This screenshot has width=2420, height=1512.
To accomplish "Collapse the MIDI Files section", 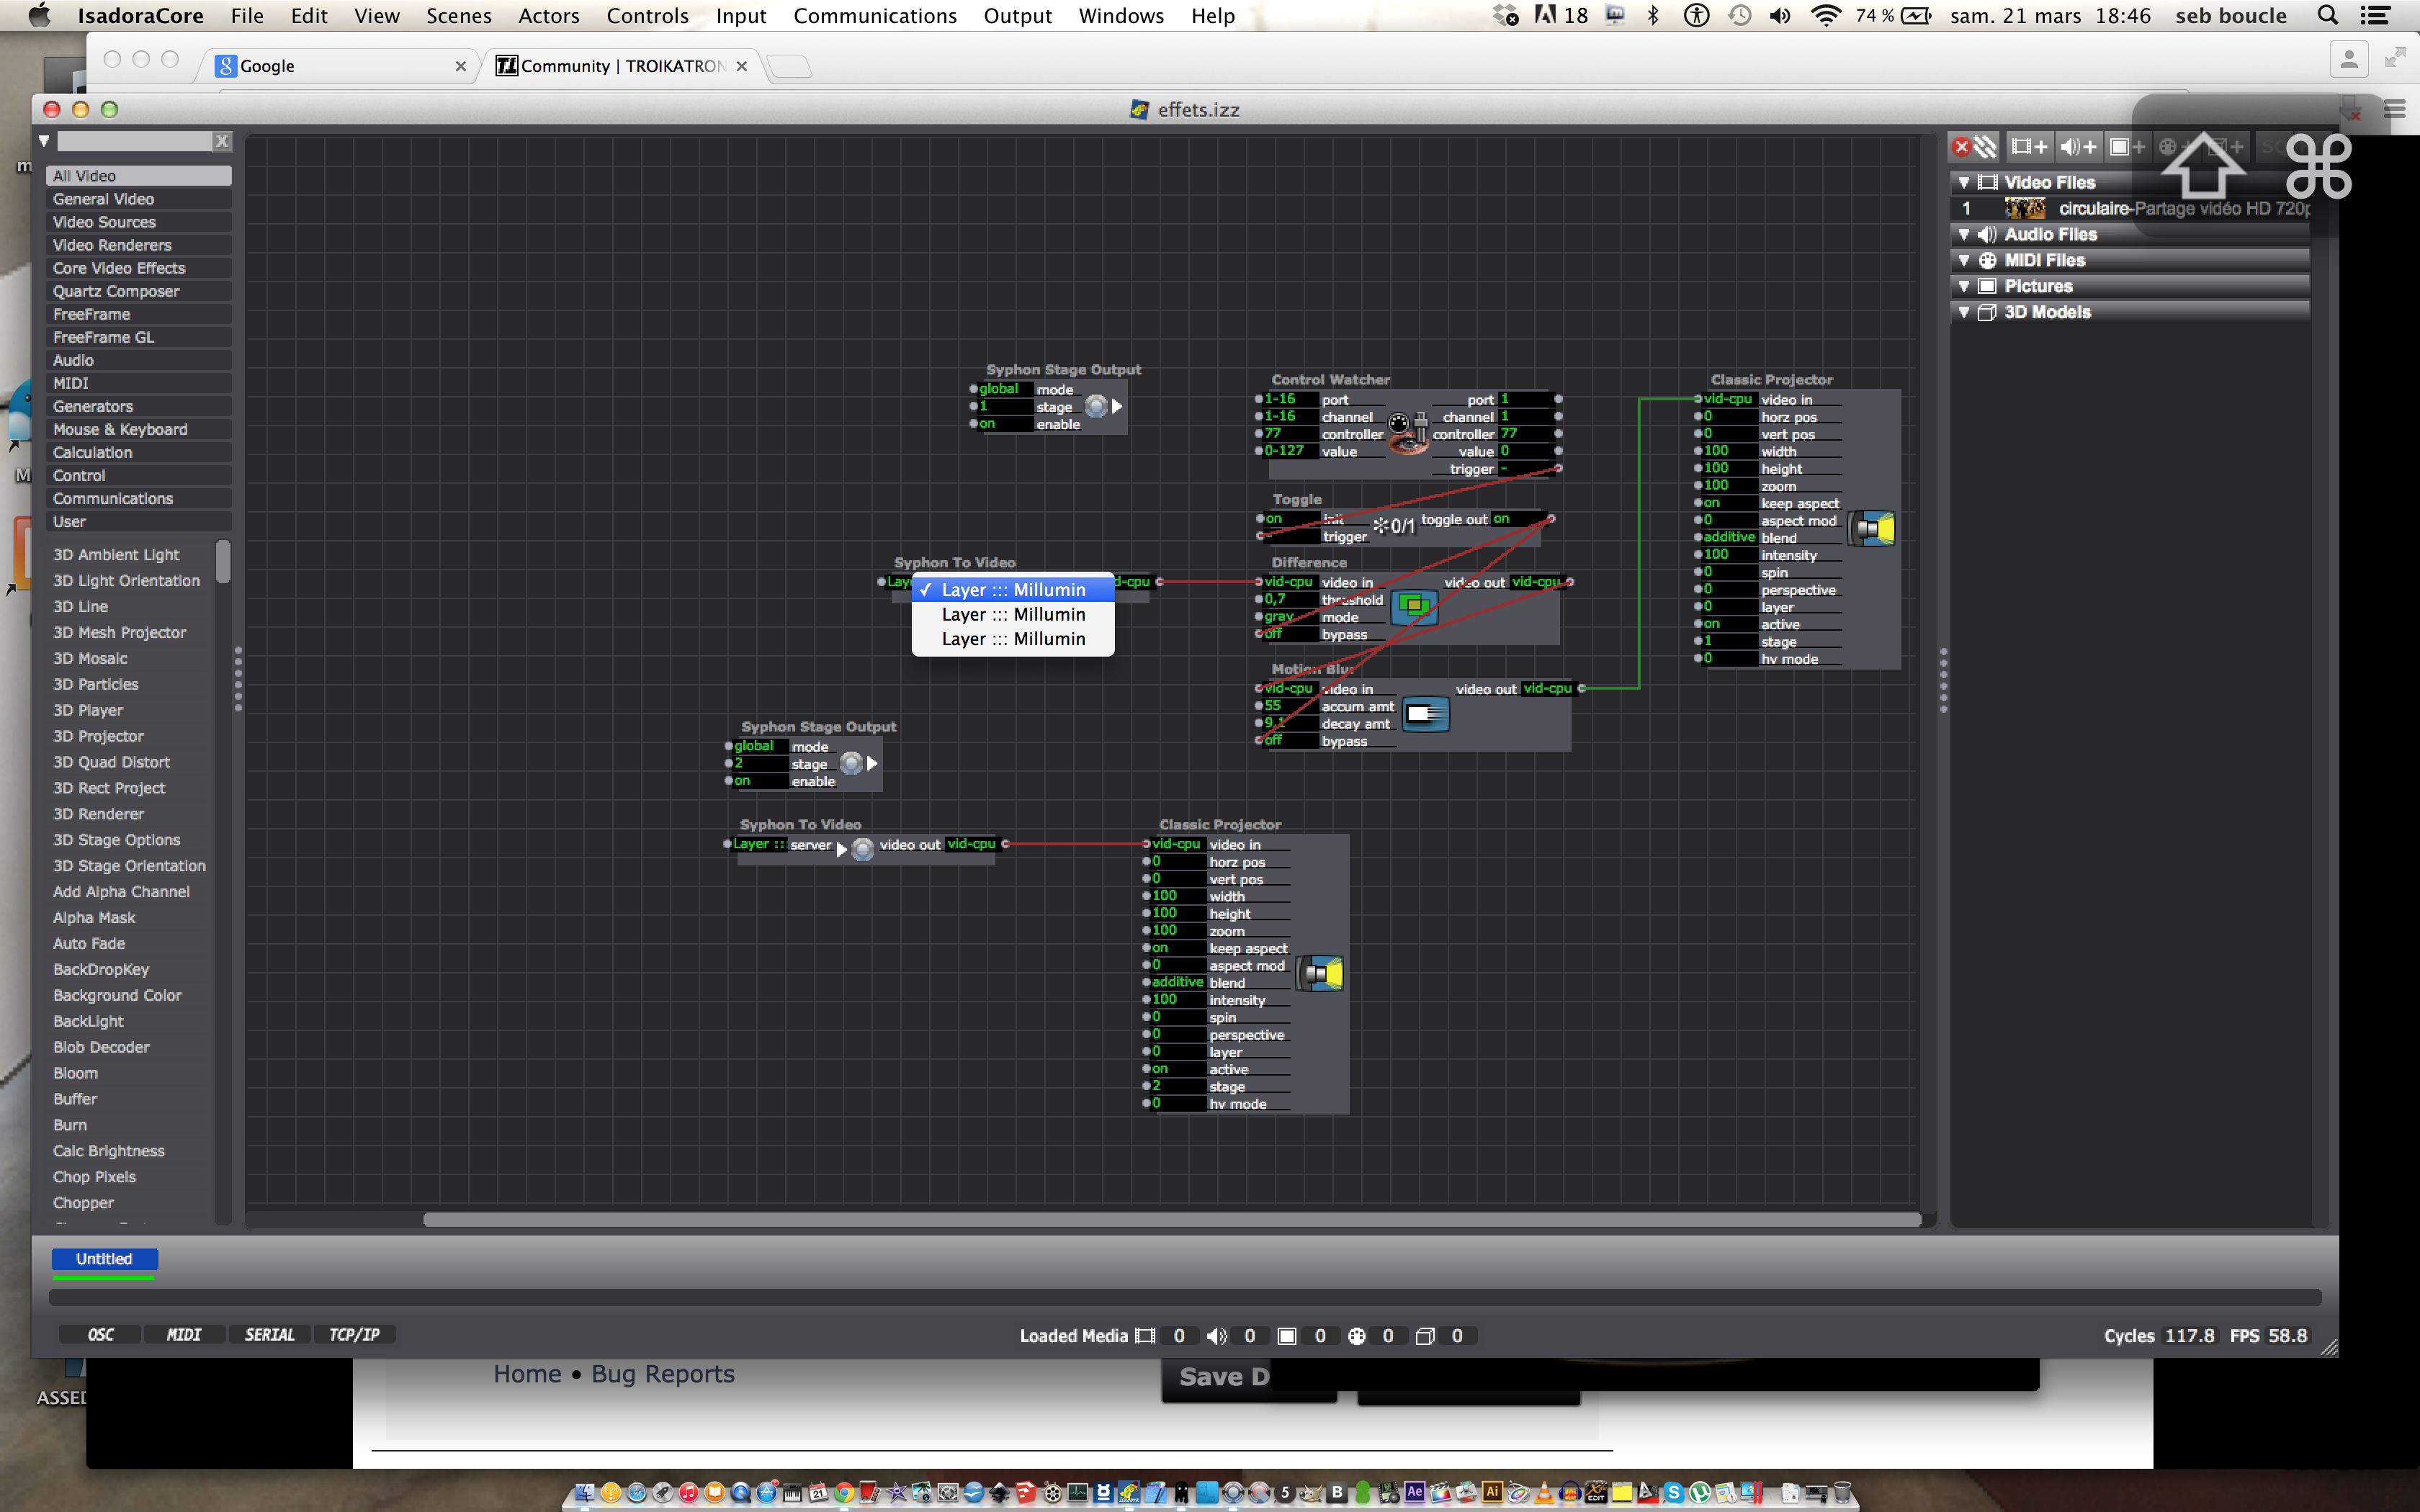I will tap(1964, 260).
